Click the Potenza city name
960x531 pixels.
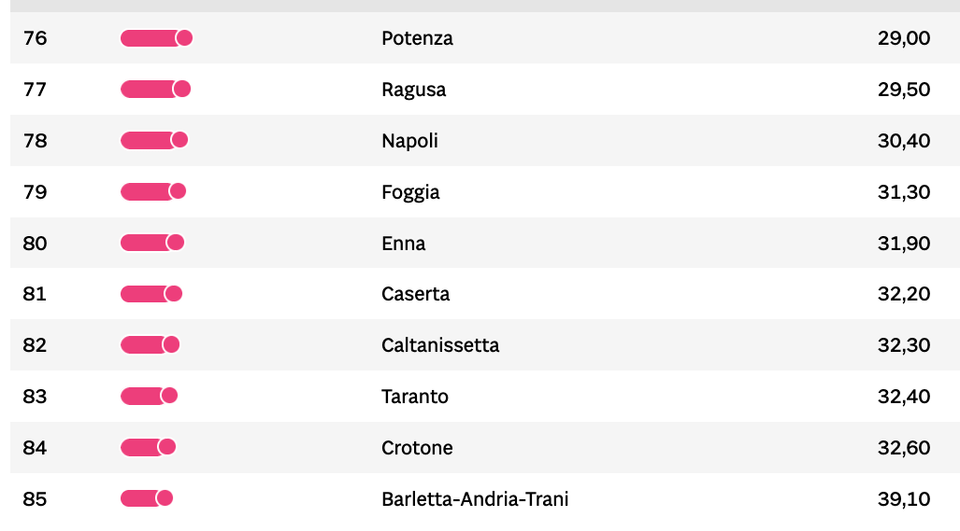(x=417, y=38)
